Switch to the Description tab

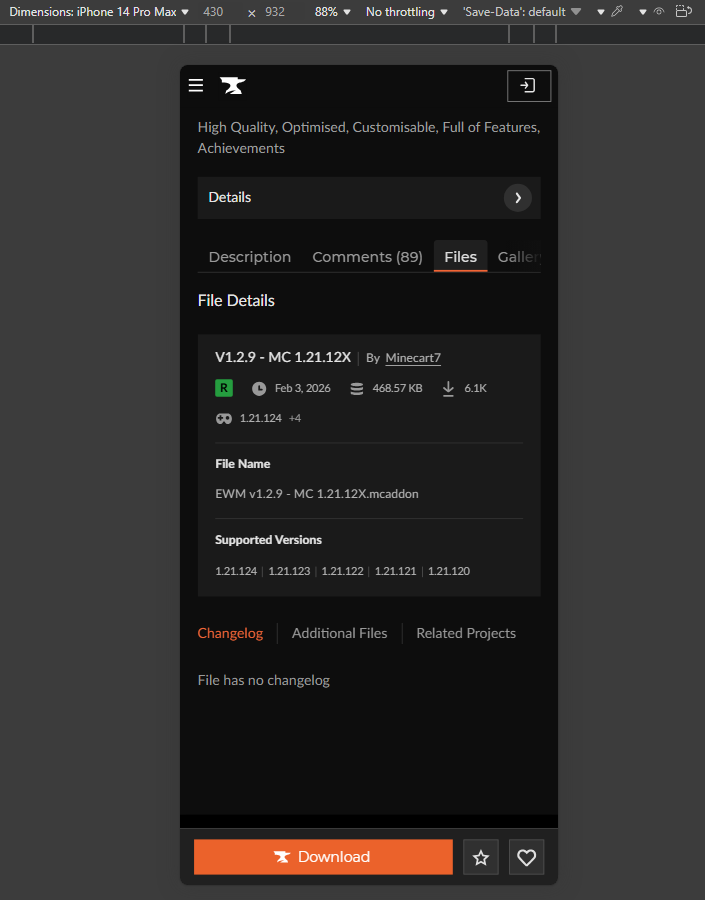point(250,257)
